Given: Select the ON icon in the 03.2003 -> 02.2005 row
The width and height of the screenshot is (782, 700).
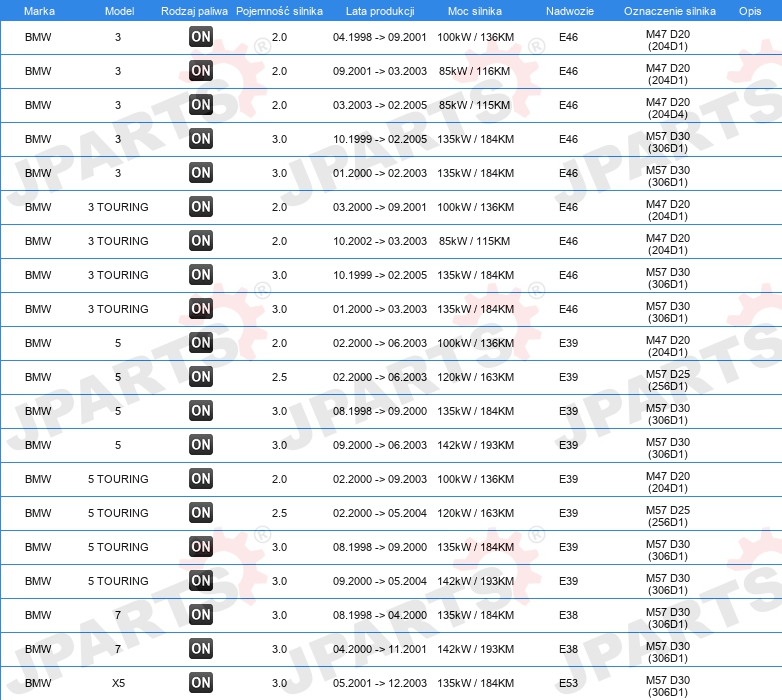Looking at the screenshot, I should [x=201, y=105].
